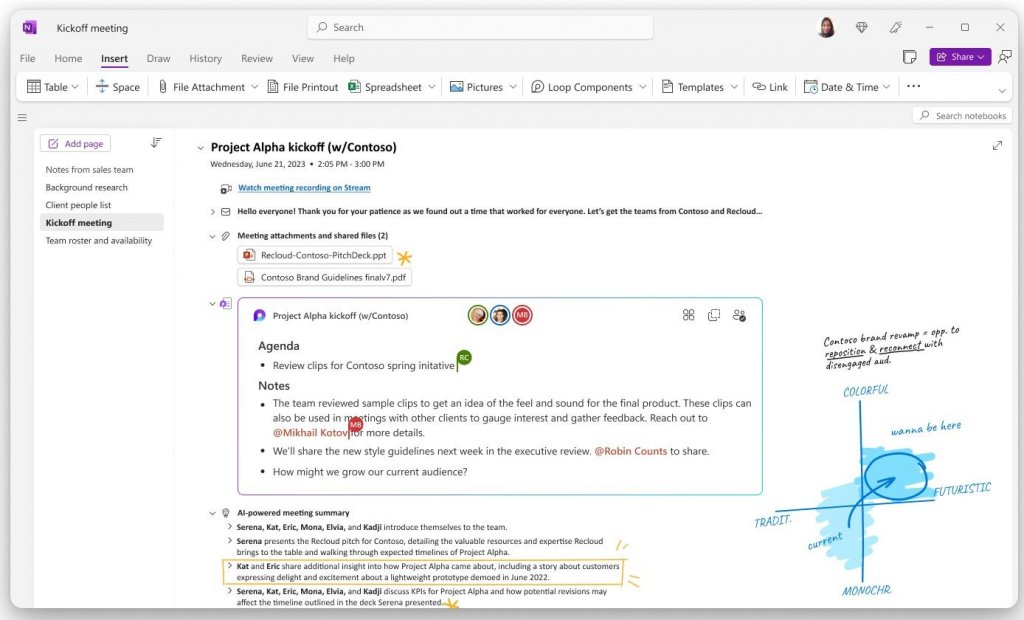The width and height of the screenshot is (1024, 620).
Task: Switch to the Draw tab
Action: 158,58
